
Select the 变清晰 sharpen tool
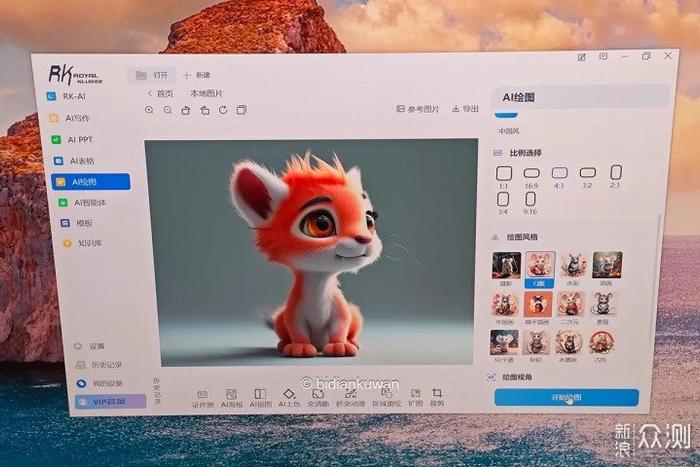click(x=318, y=398)
